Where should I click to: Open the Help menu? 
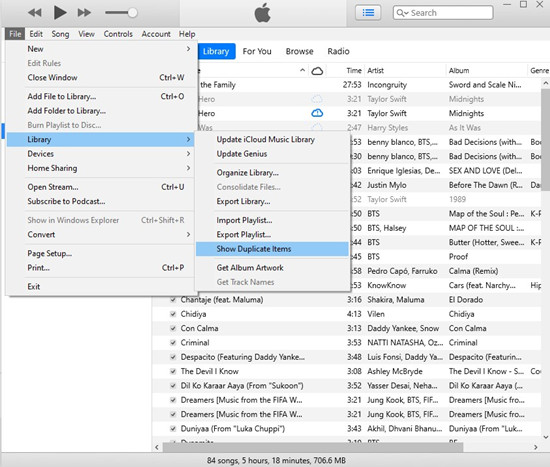[187, 34]
